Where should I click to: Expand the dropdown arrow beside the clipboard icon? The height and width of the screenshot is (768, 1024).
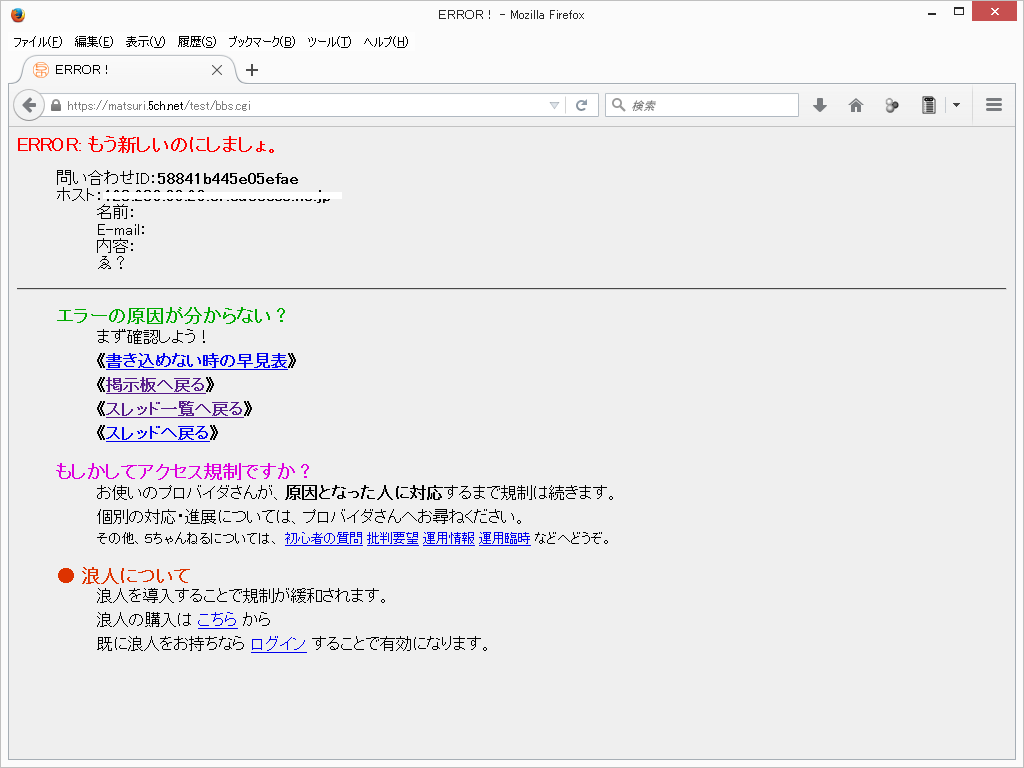coord(956,105)
